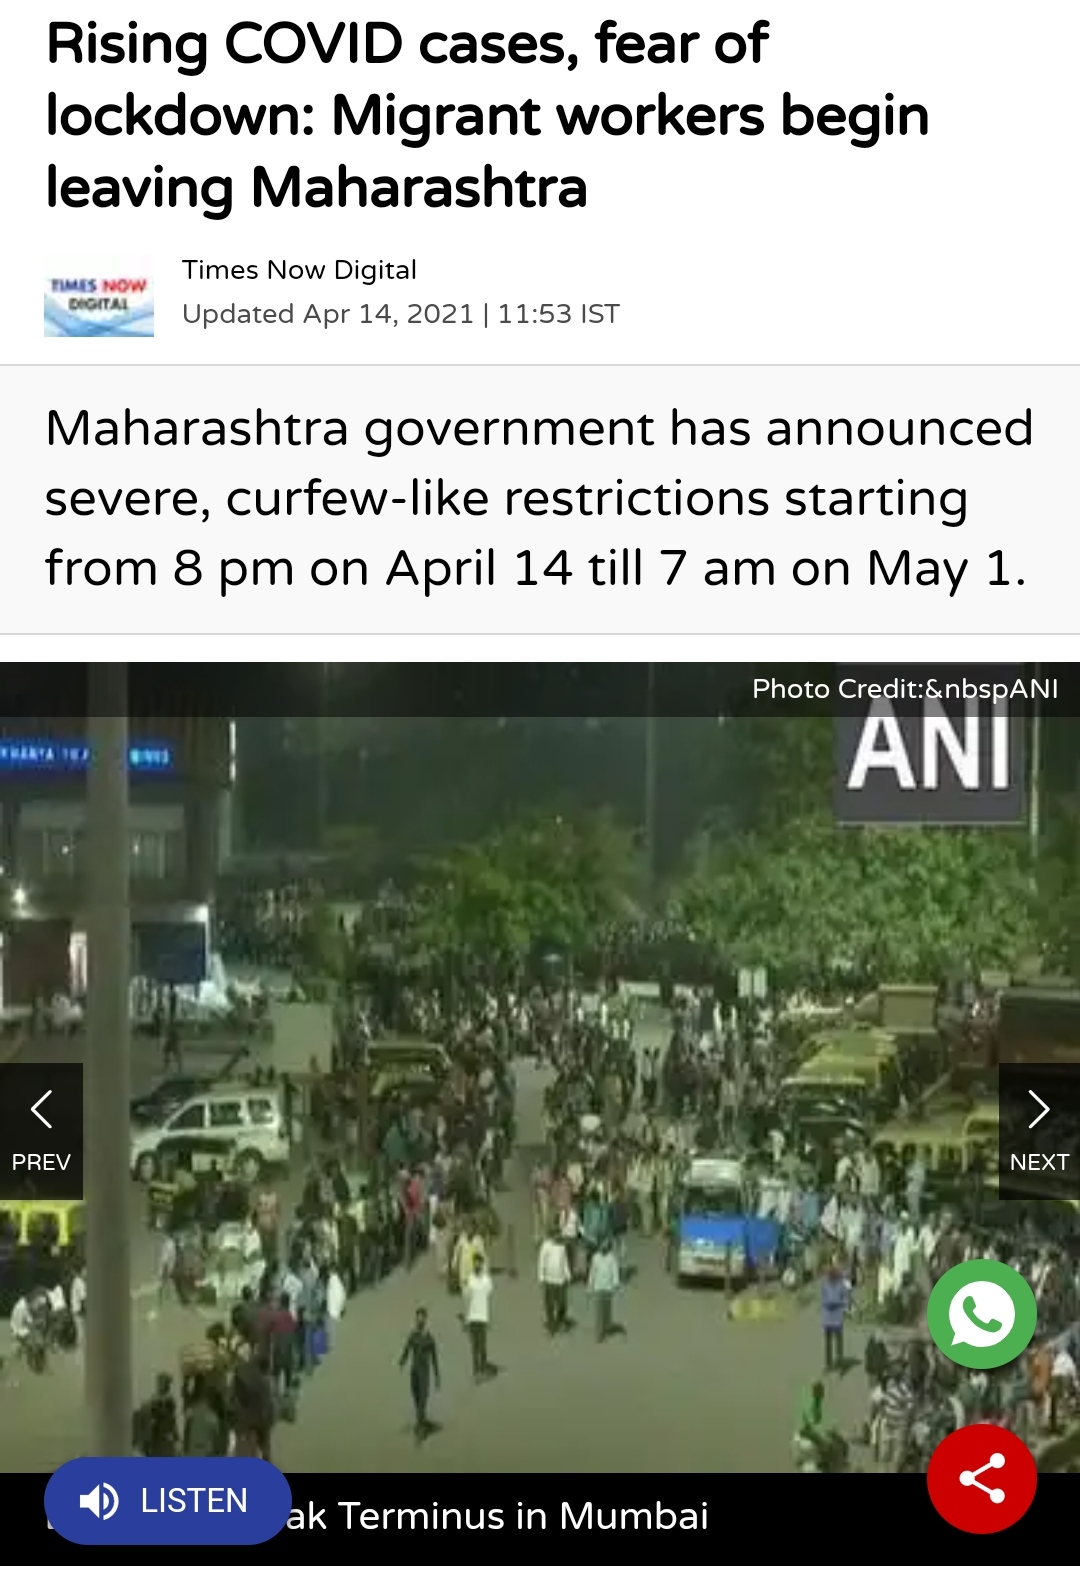The width and height of the screenshot is (1080, 1586).
Task: Go to previous slide via PREV label
Action: [x=41, y=1162]
